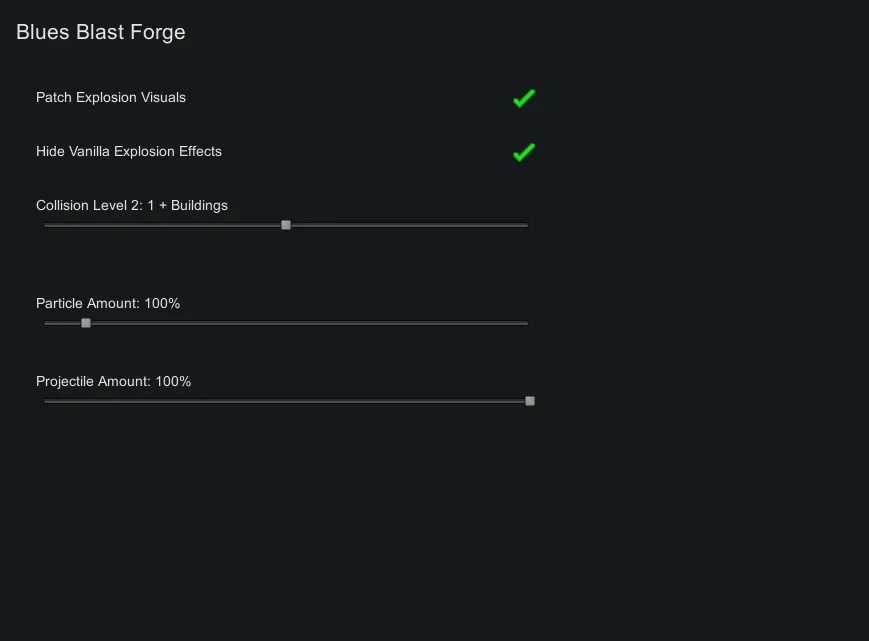Click middle of the Projectile Amount track

[286, 401]
